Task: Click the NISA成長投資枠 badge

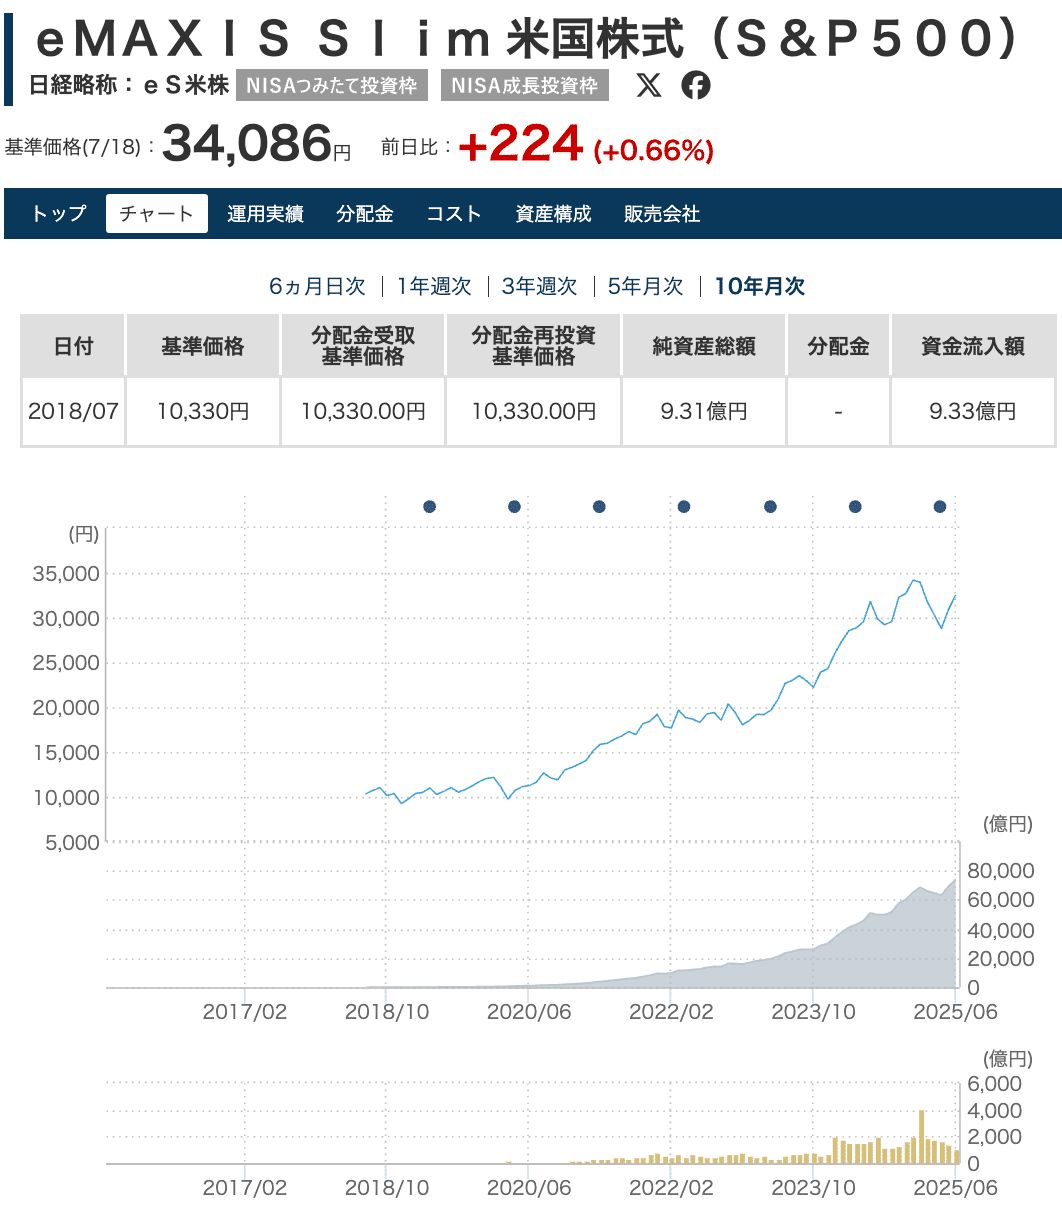Action: click(x=525, y=86)
